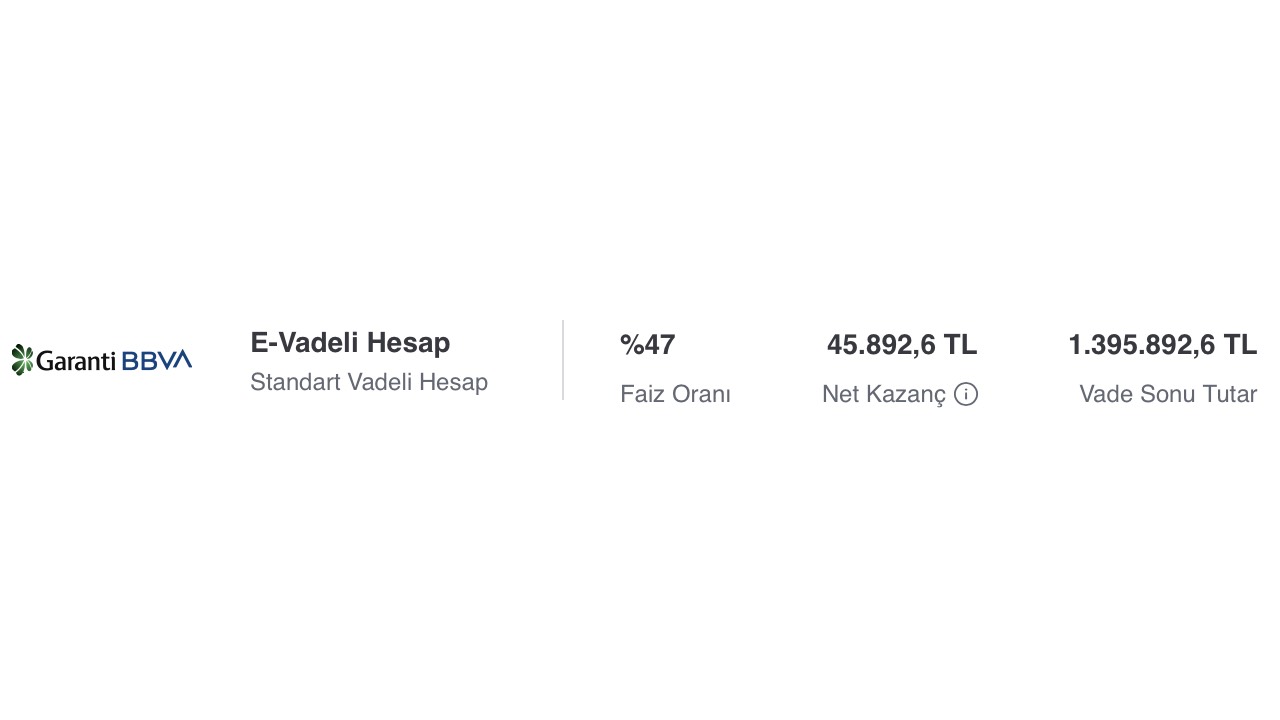Image resolution: width=1280 pixels, height=720 pixels.
Task: Click the vertical divider after product name
Action: [563, 360]
